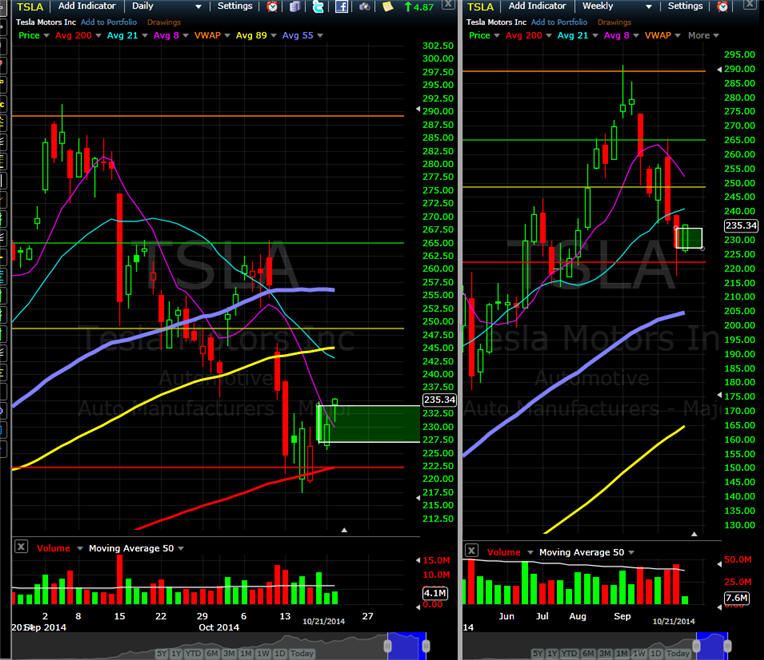764x660 pixels.
Task: Click the camera snapshot icon
Action: [x=364, y=6]
